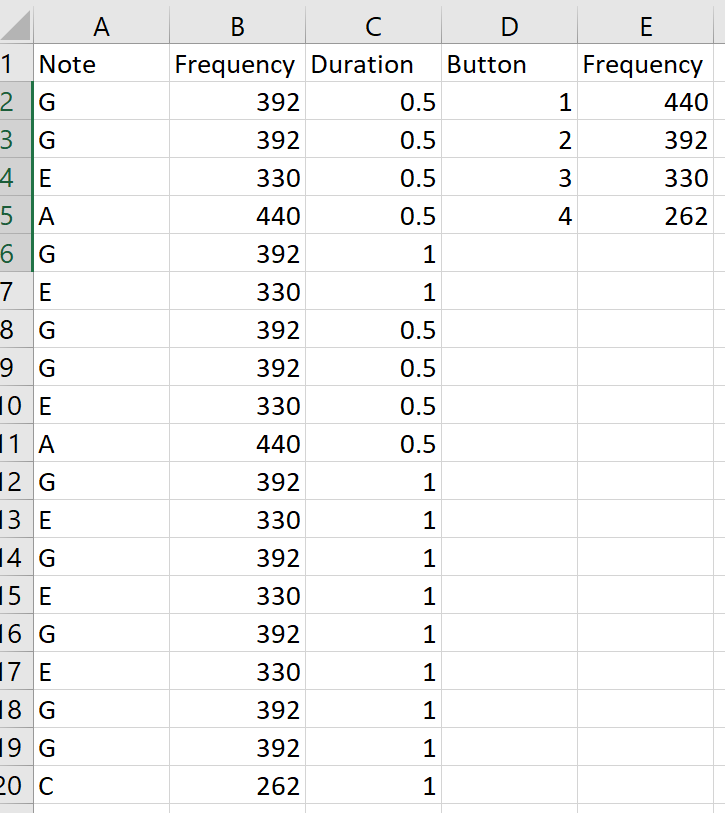Select cell B19 with value 392
This screenshot has width=725, height=813.
coord(238,747)
